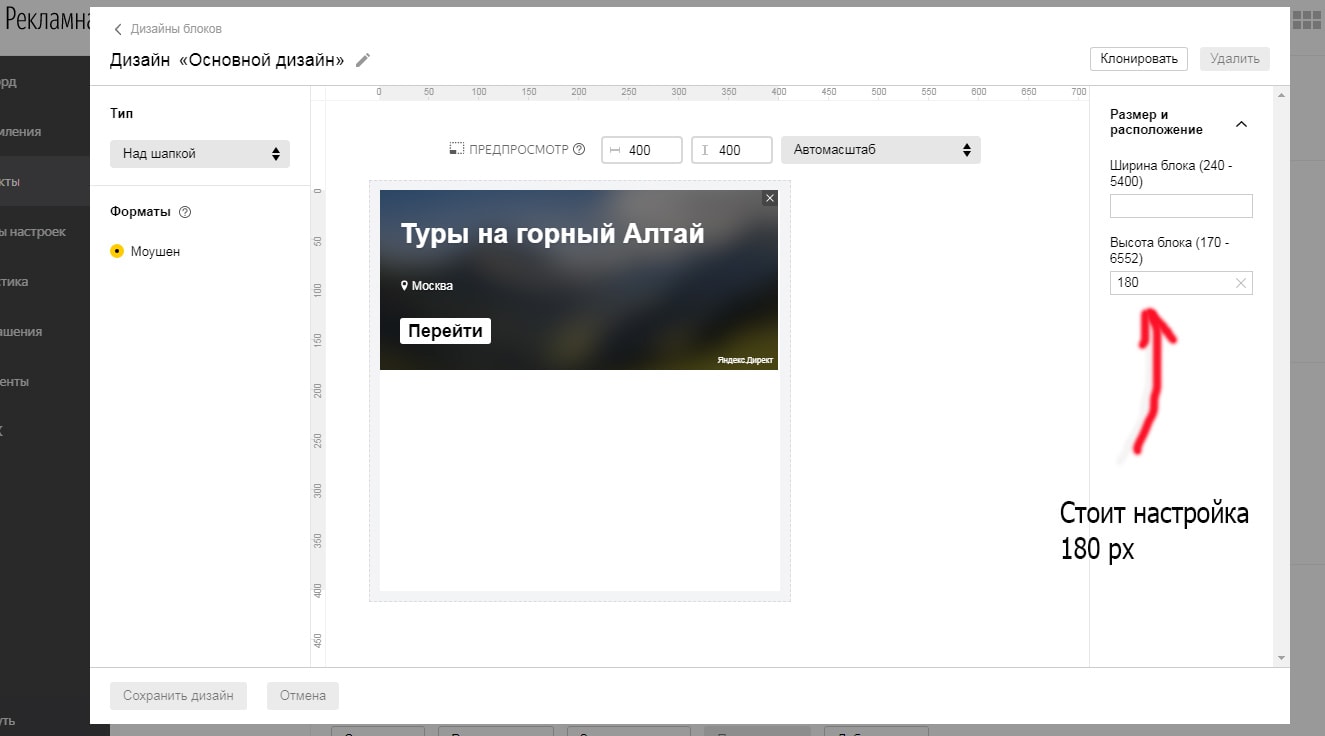Click the Удалить button
The height and width of the screenshot is (736, 1325).
point(1235,58)
